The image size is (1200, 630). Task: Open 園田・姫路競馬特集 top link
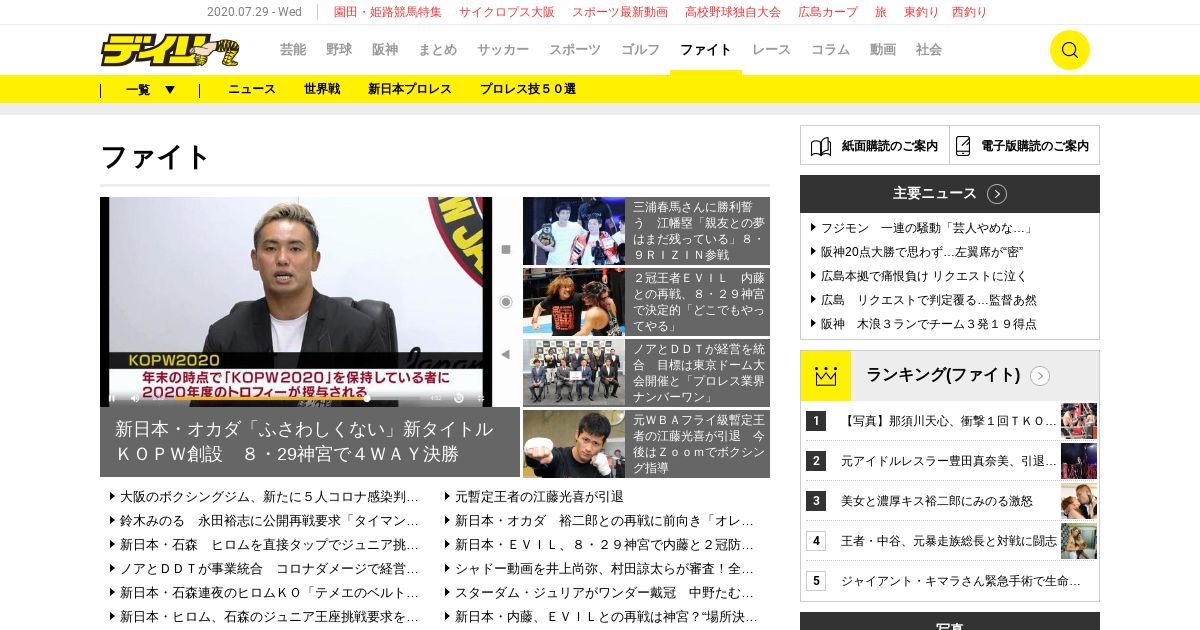[388, 12]
